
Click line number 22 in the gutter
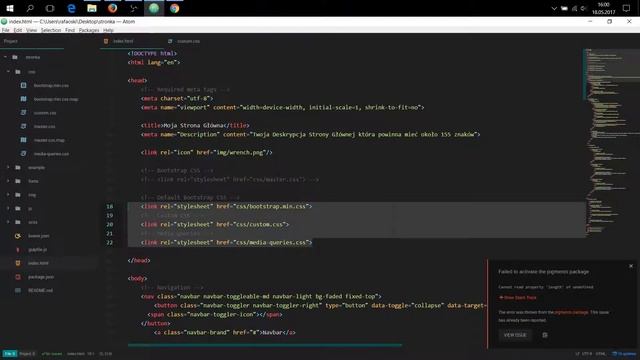pyautogui.click(x=109, y=242)
